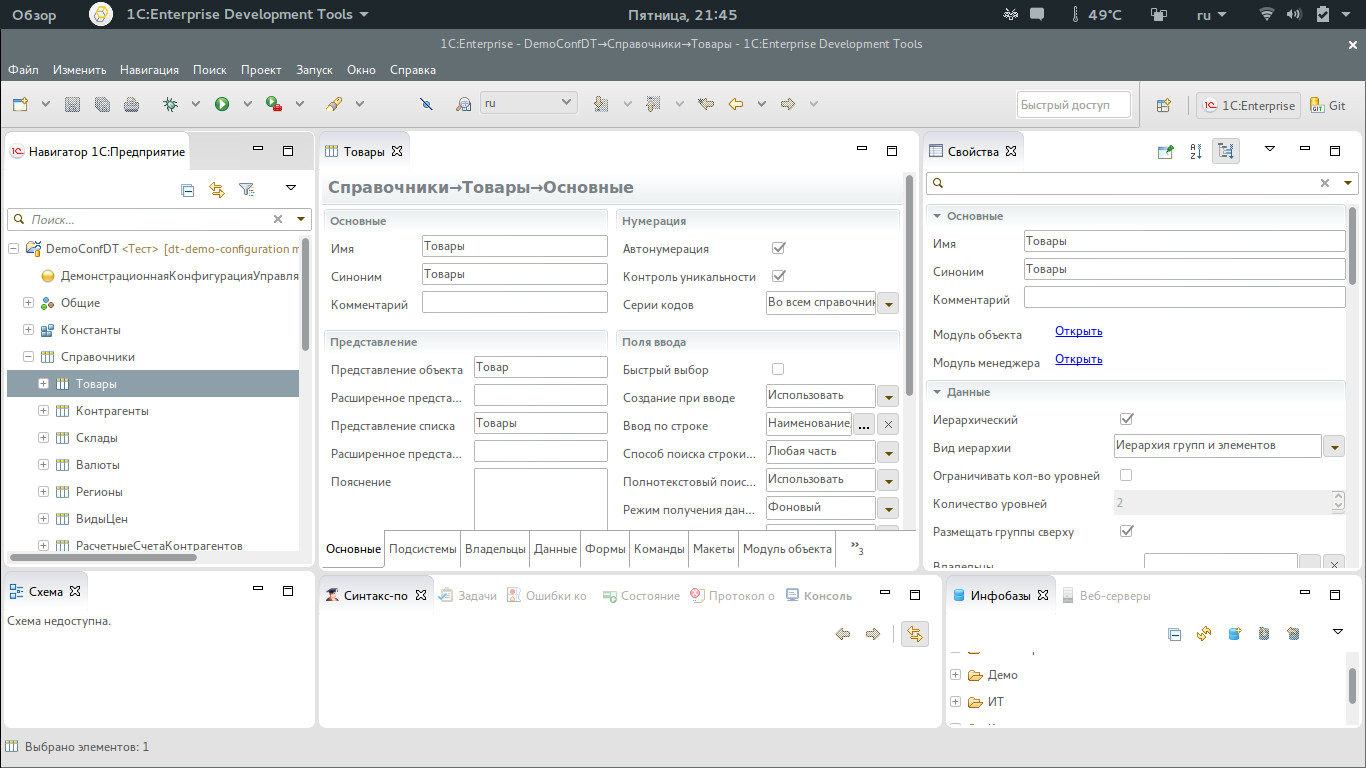Toggle the Иерархический checkbox in Свойства

tap(1127, 419)
